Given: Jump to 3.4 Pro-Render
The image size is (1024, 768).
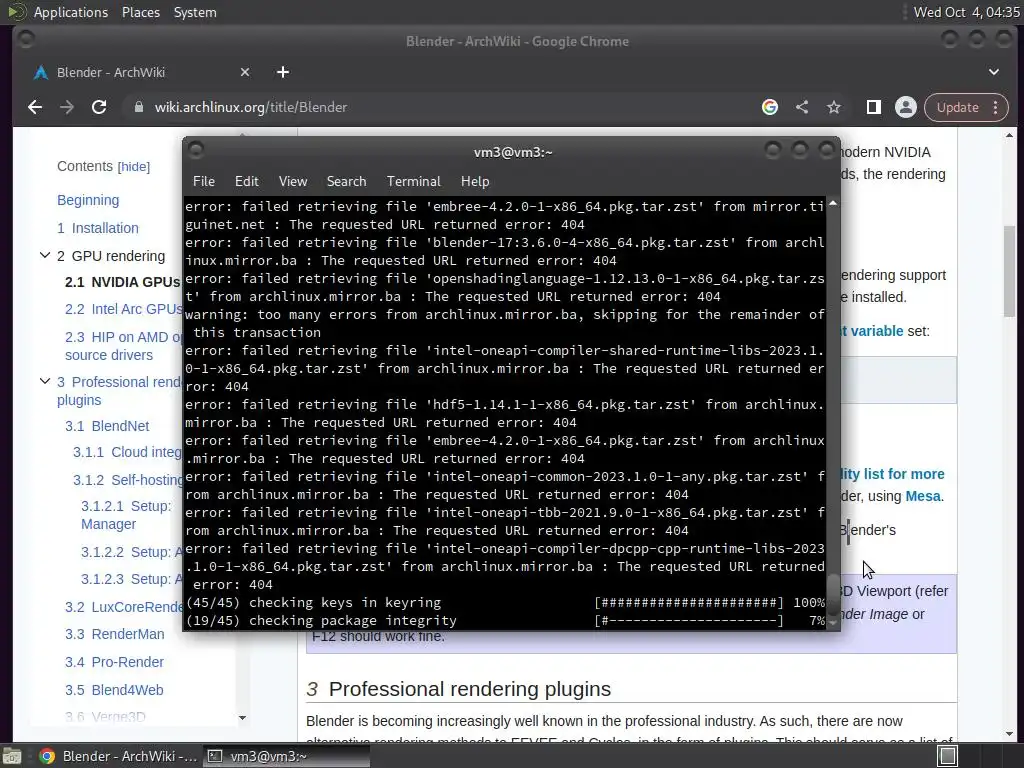Looking at the screenshot, I should tap(114, 662).
